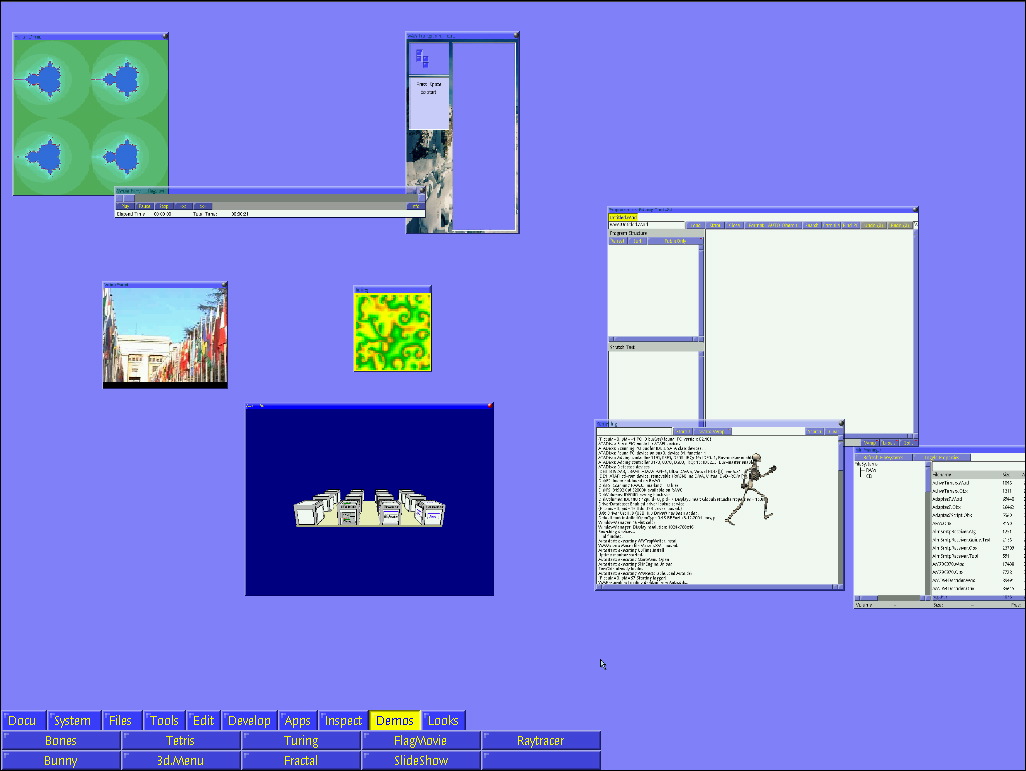Click the kernel log input field
1026x771 pixels.
tap(634, 431)
